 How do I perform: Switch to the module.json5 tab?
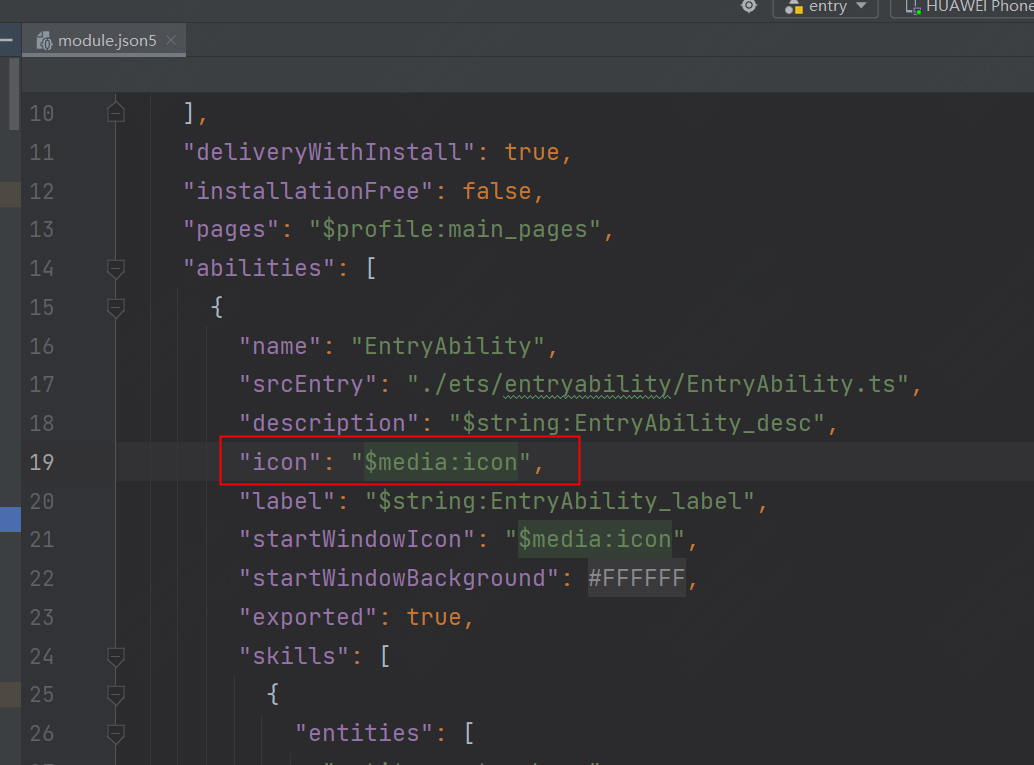(104, 41)
